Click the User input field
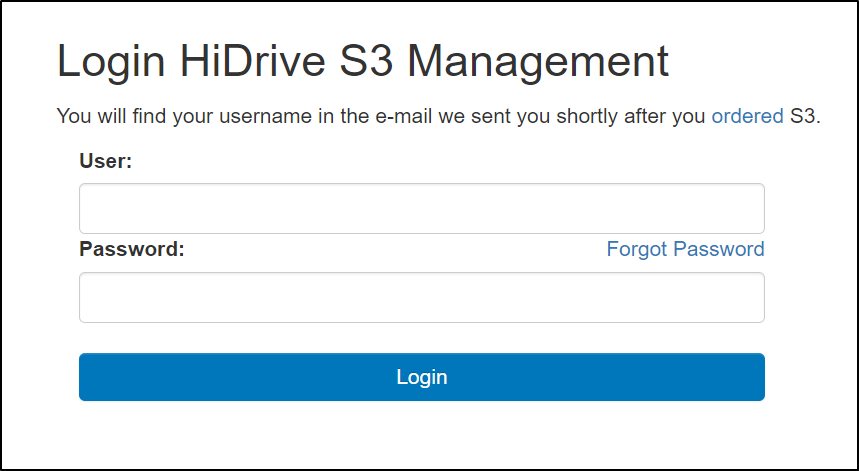This screenshot has height=471, width=859. click(x=422, y=209)
